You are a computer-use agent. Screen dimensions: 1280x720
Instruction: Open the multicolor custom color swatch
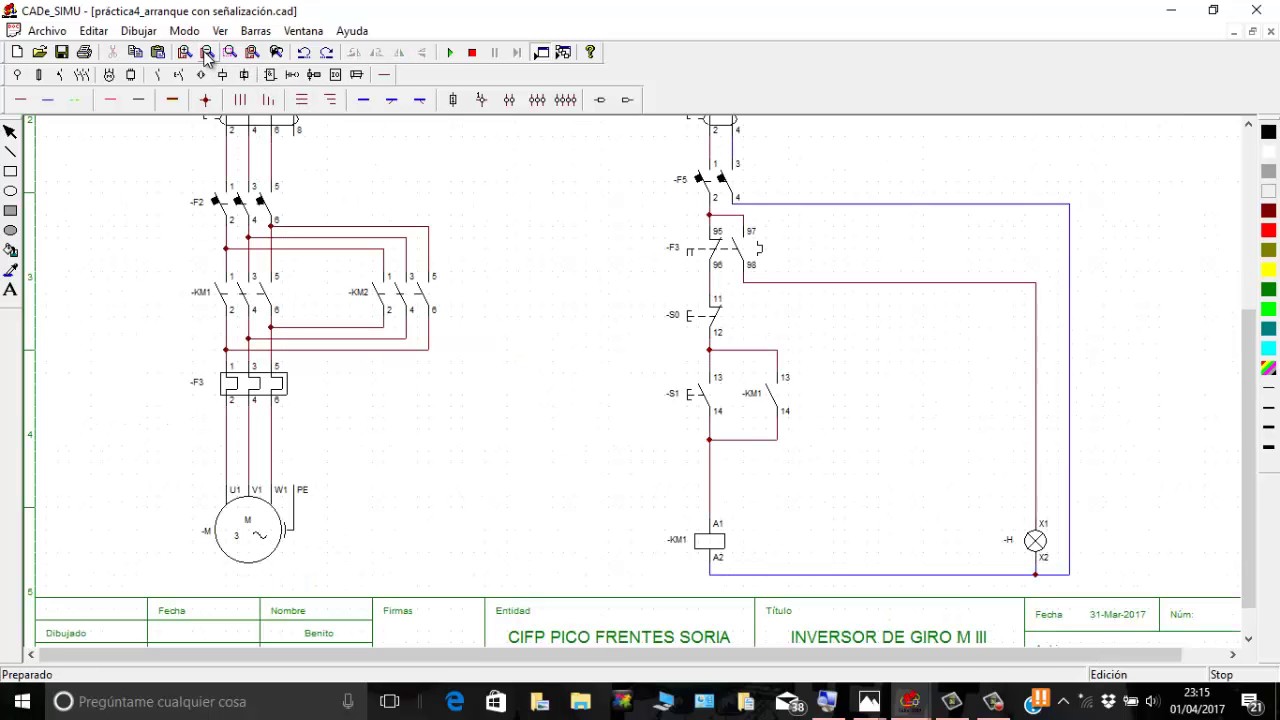coord(1268,368)
